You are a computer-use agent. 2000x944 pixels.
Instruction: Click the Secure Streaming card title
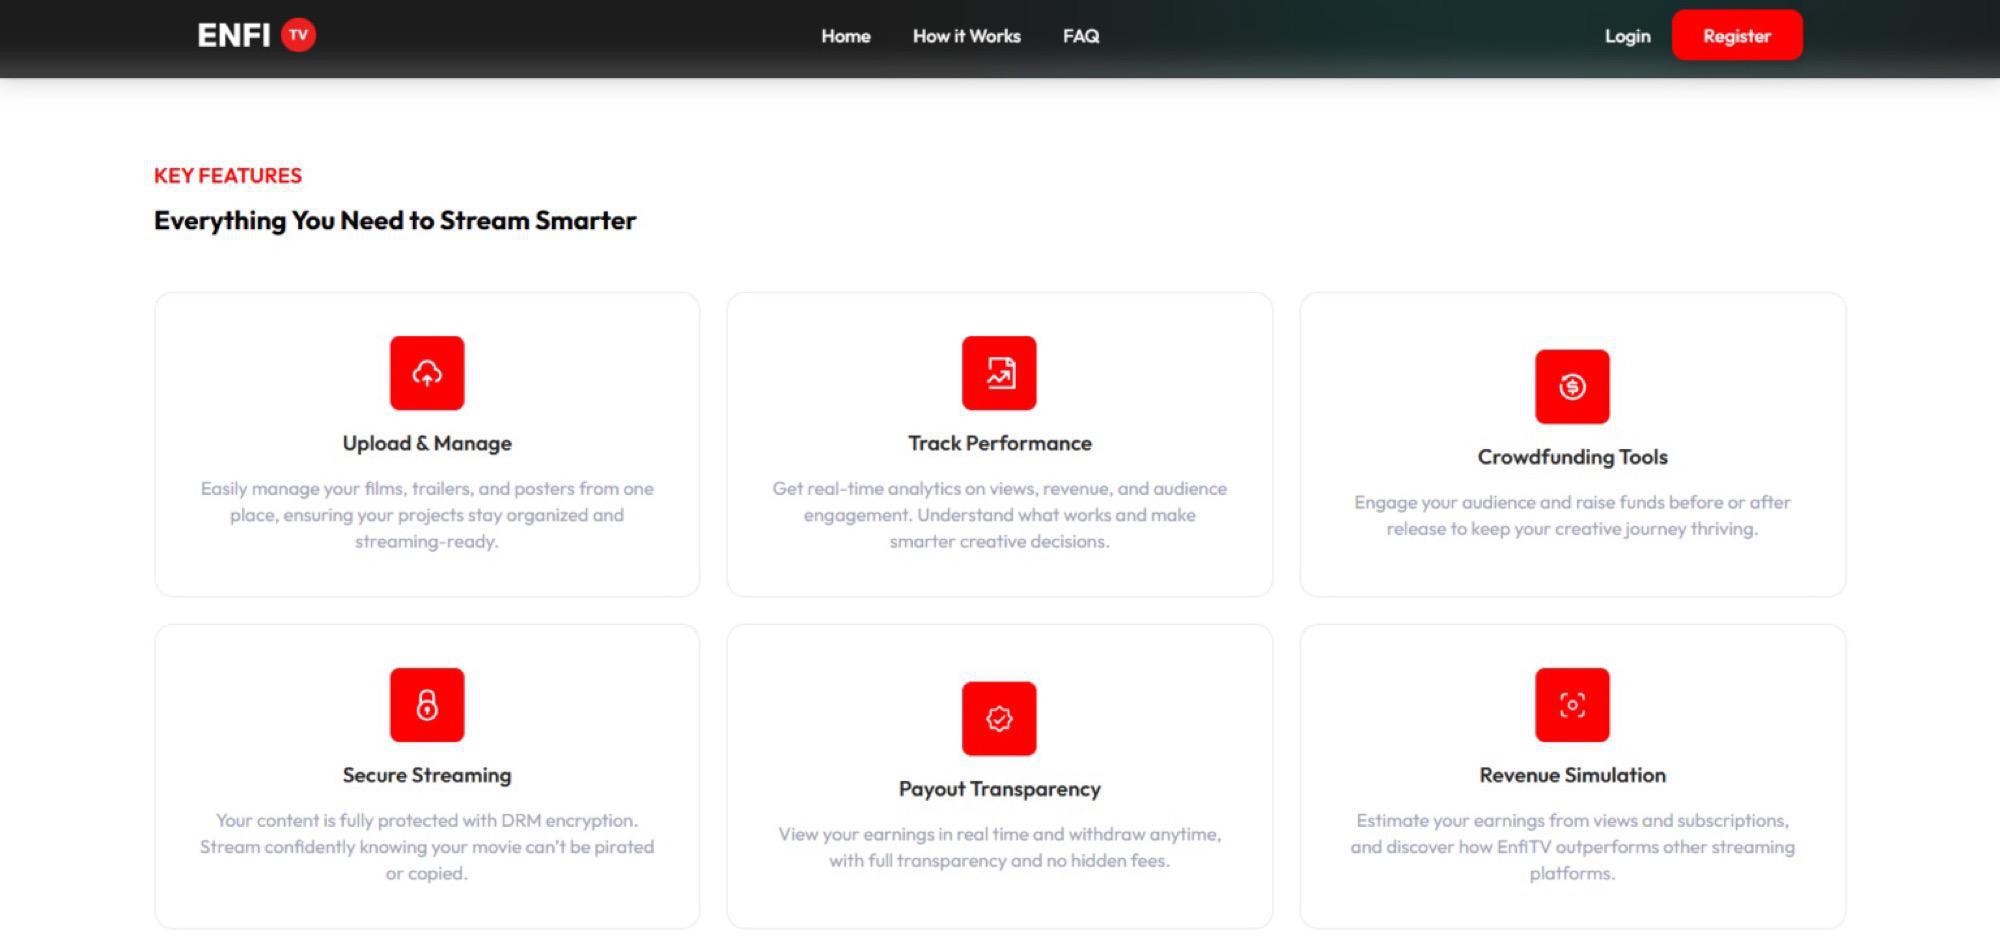[x=427, y=775]
